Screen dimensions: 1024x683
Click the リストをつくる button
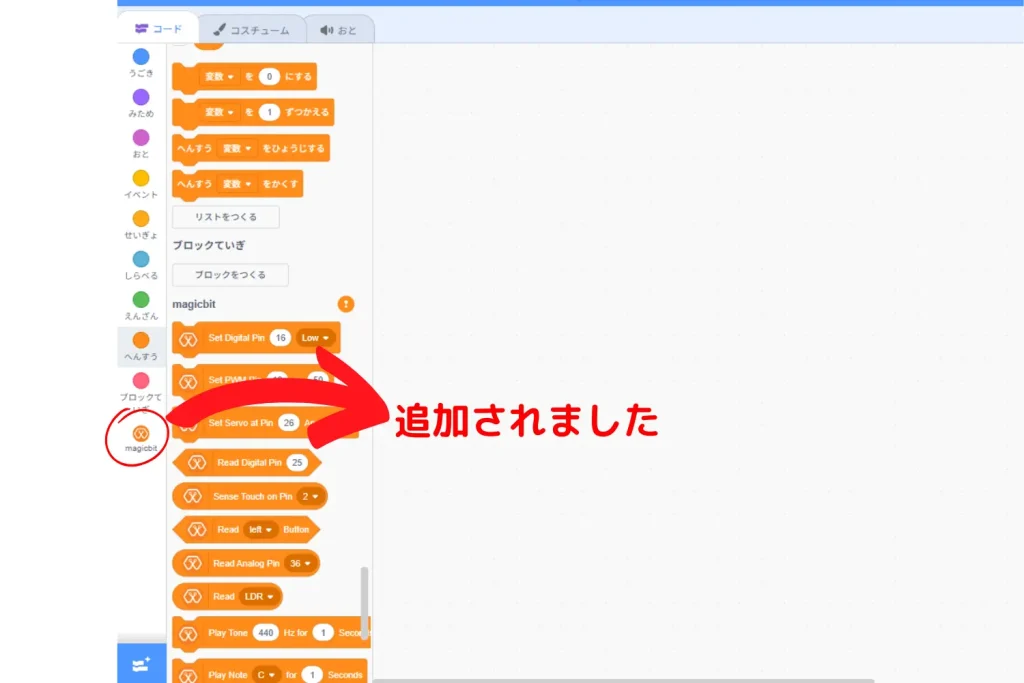coord(225,217)
